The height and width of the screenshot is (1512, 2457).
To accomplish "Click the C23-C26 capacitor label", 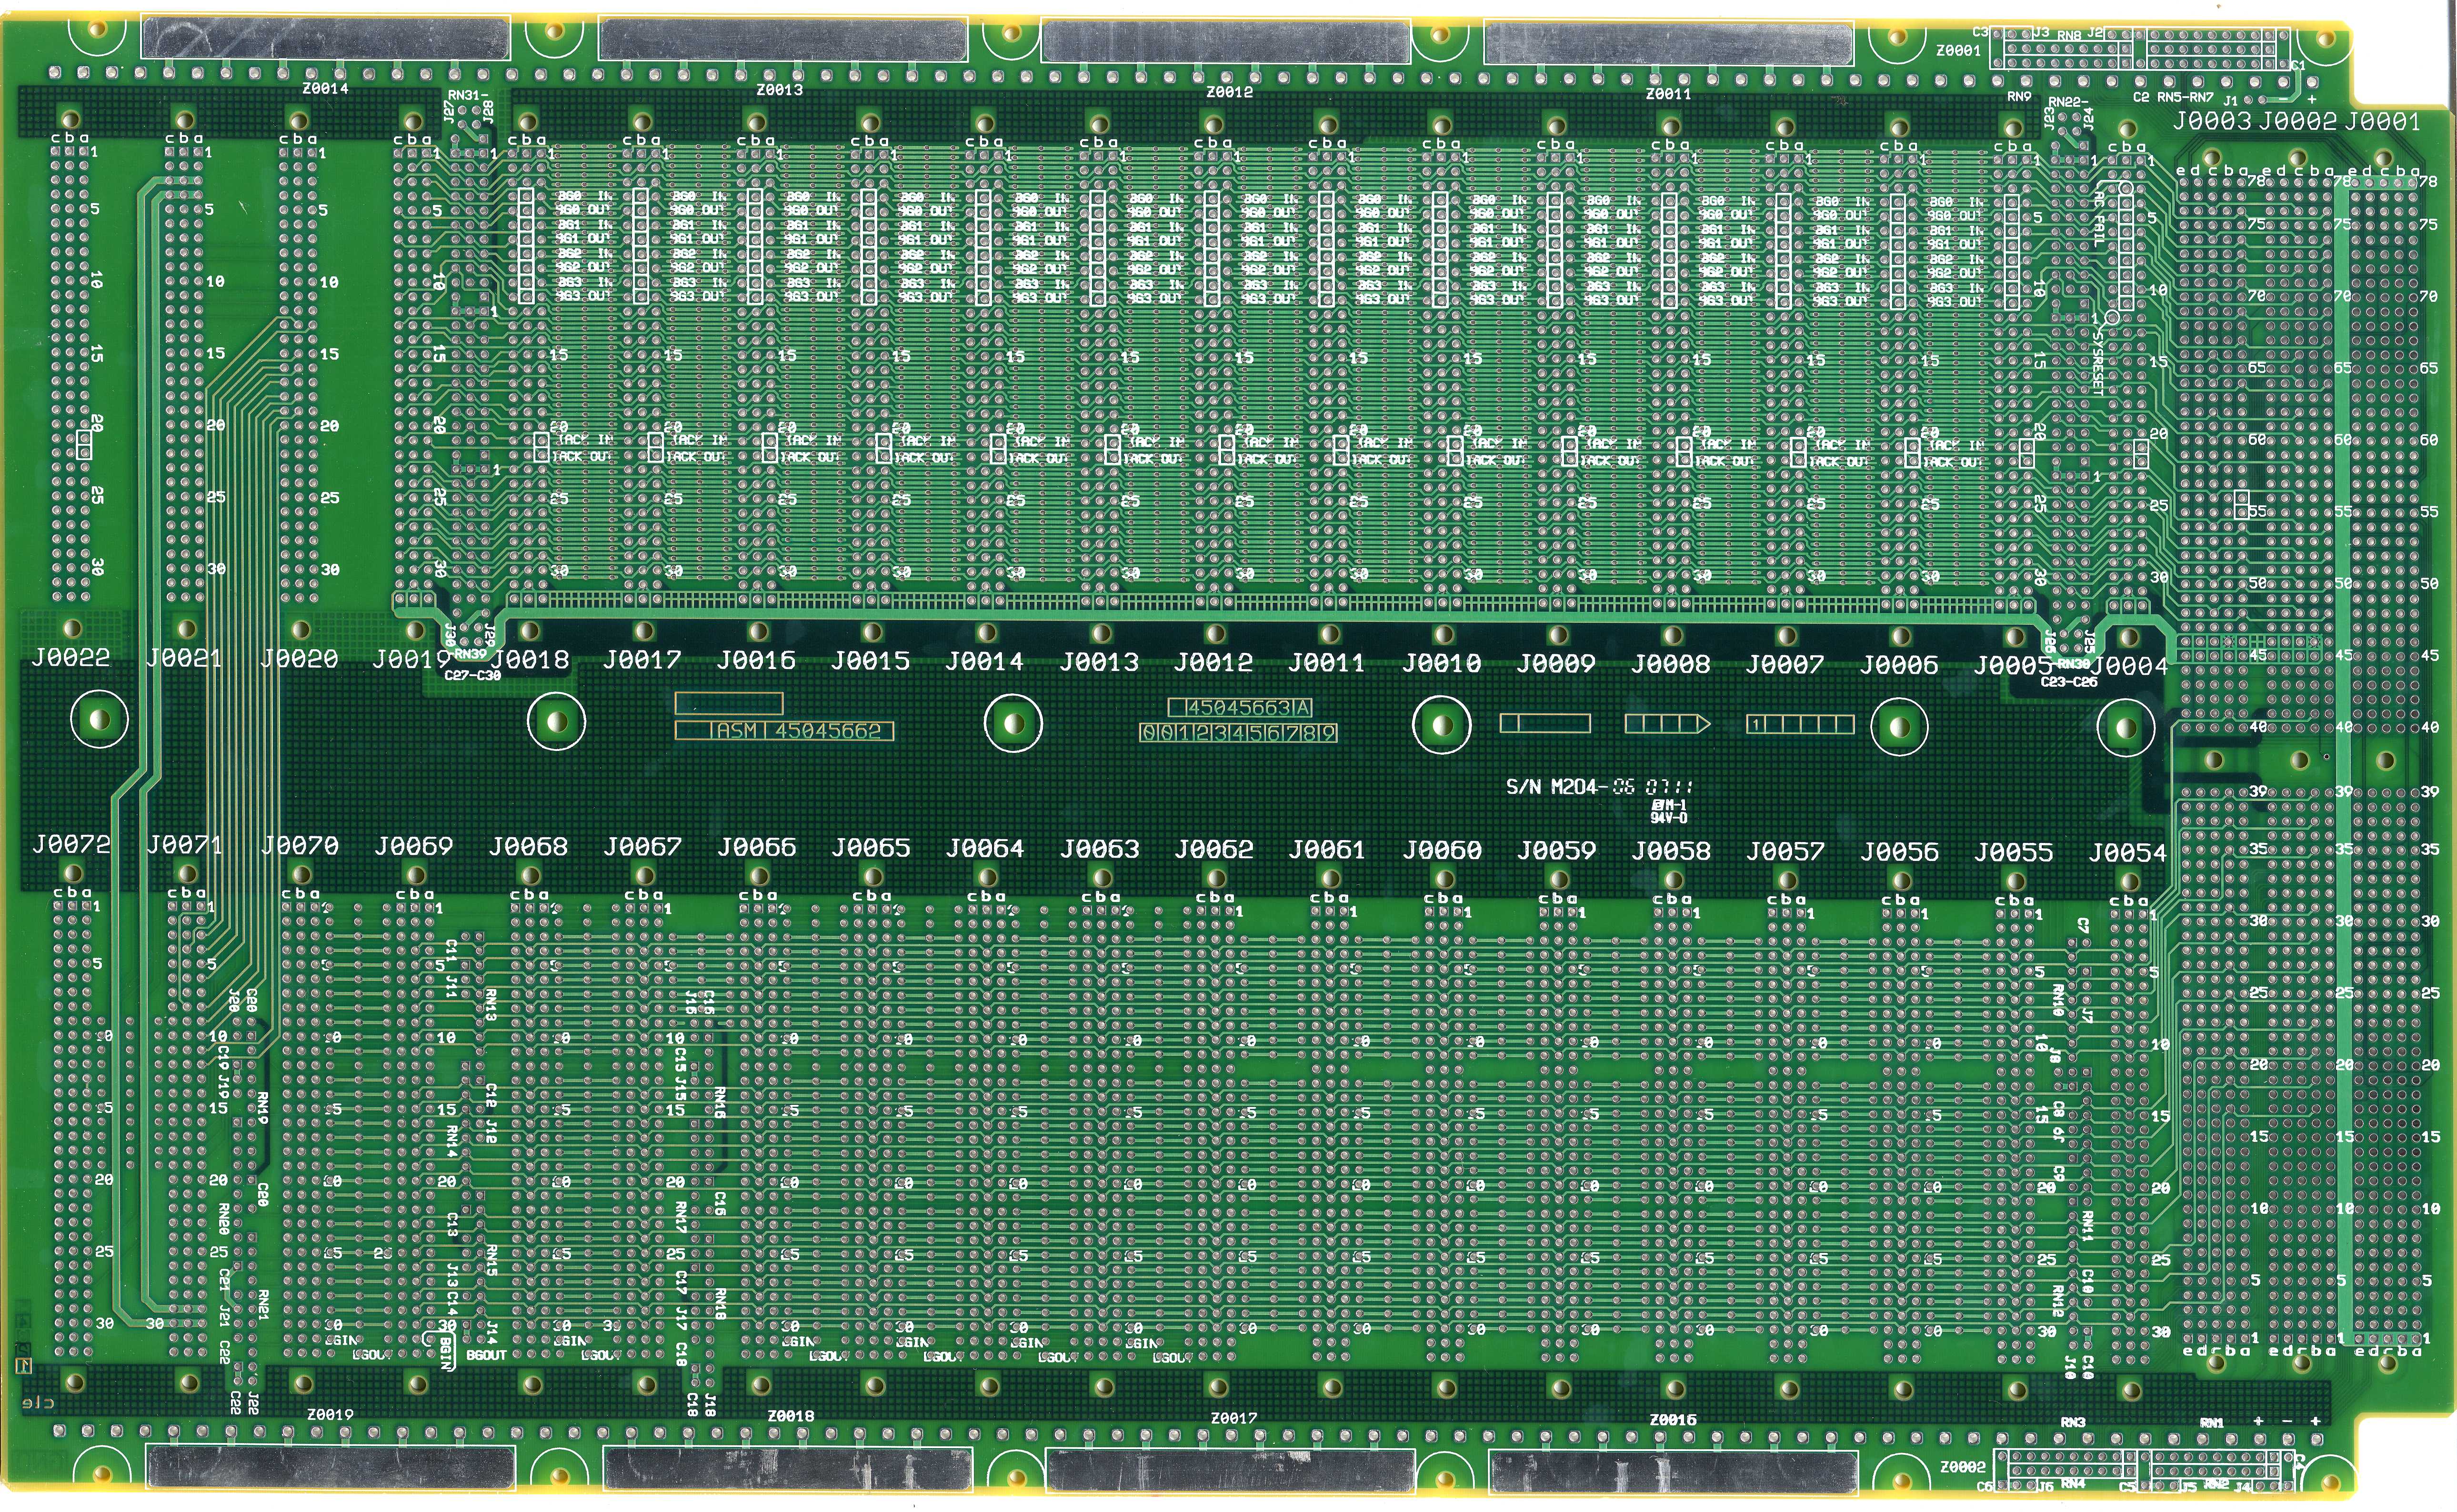I will tap(2069, 682).
